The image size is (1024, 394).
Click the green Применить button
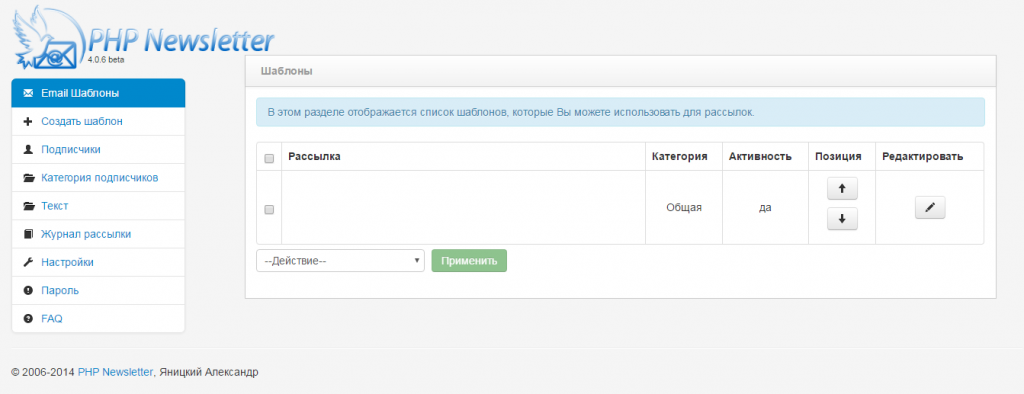click(469, 261)
